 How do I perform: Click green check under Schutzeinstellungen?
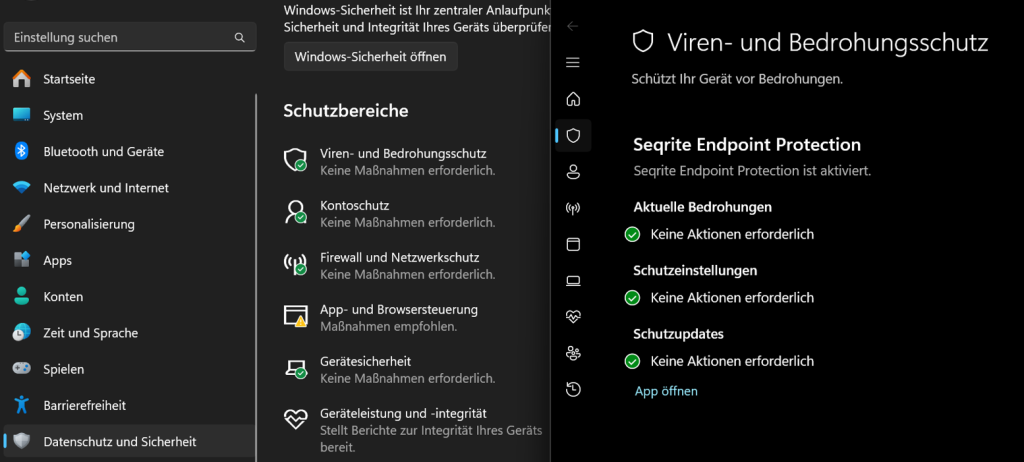[x=632, y=298]
